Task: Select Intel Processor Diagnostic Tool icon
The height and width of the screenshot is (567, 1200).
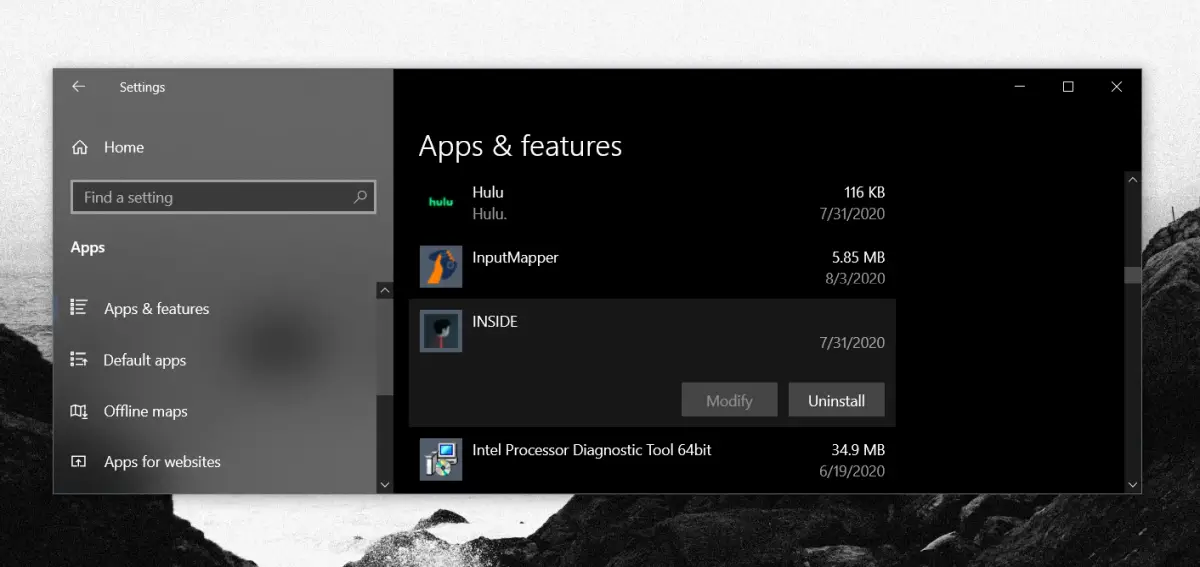Action: [441, 460]
